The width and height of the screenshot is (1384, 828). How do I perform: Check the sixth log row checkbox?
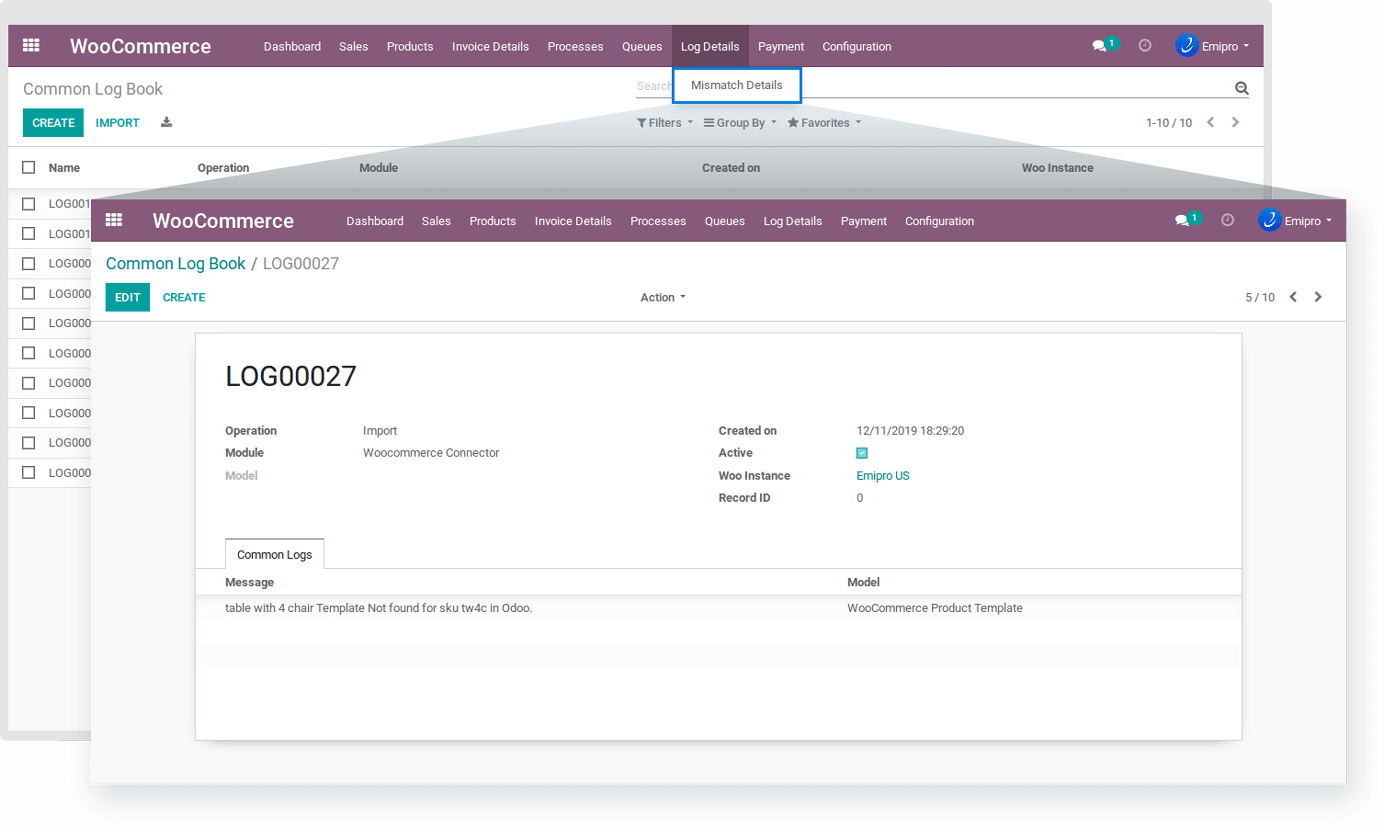pos(29,353)
